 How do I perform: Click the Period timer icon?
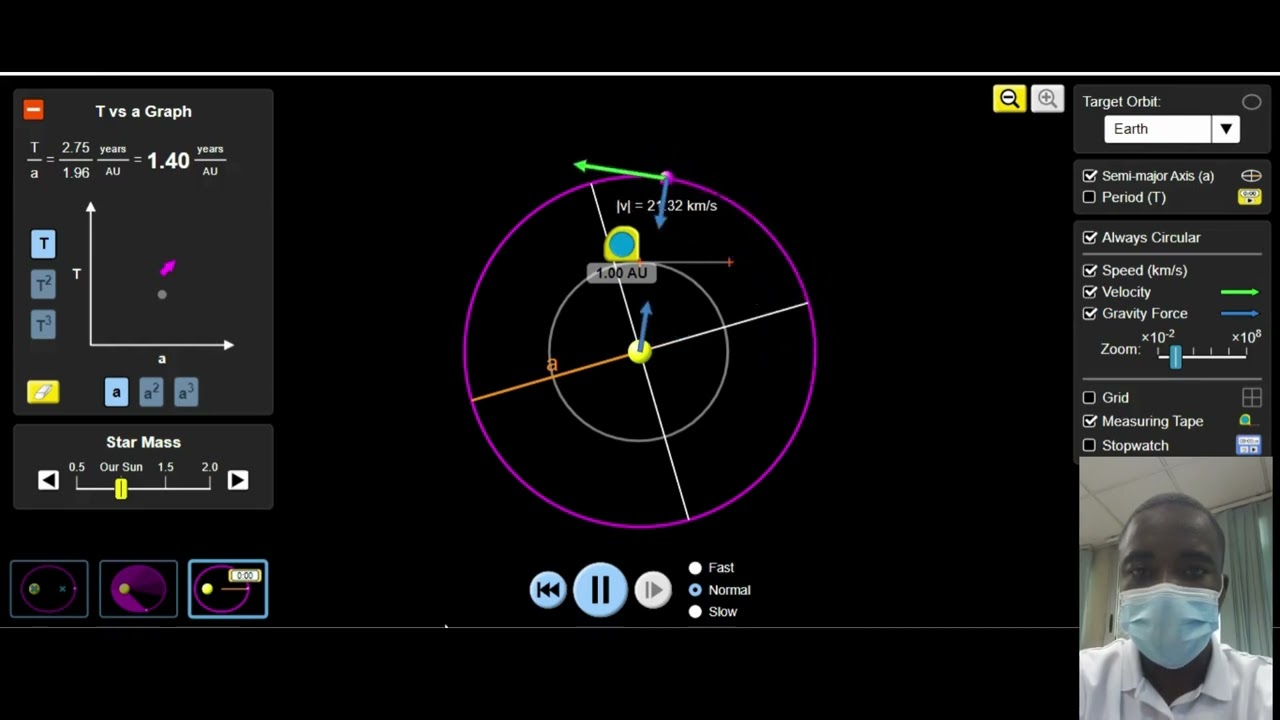pyautogui.click(x=1250, y=197)
